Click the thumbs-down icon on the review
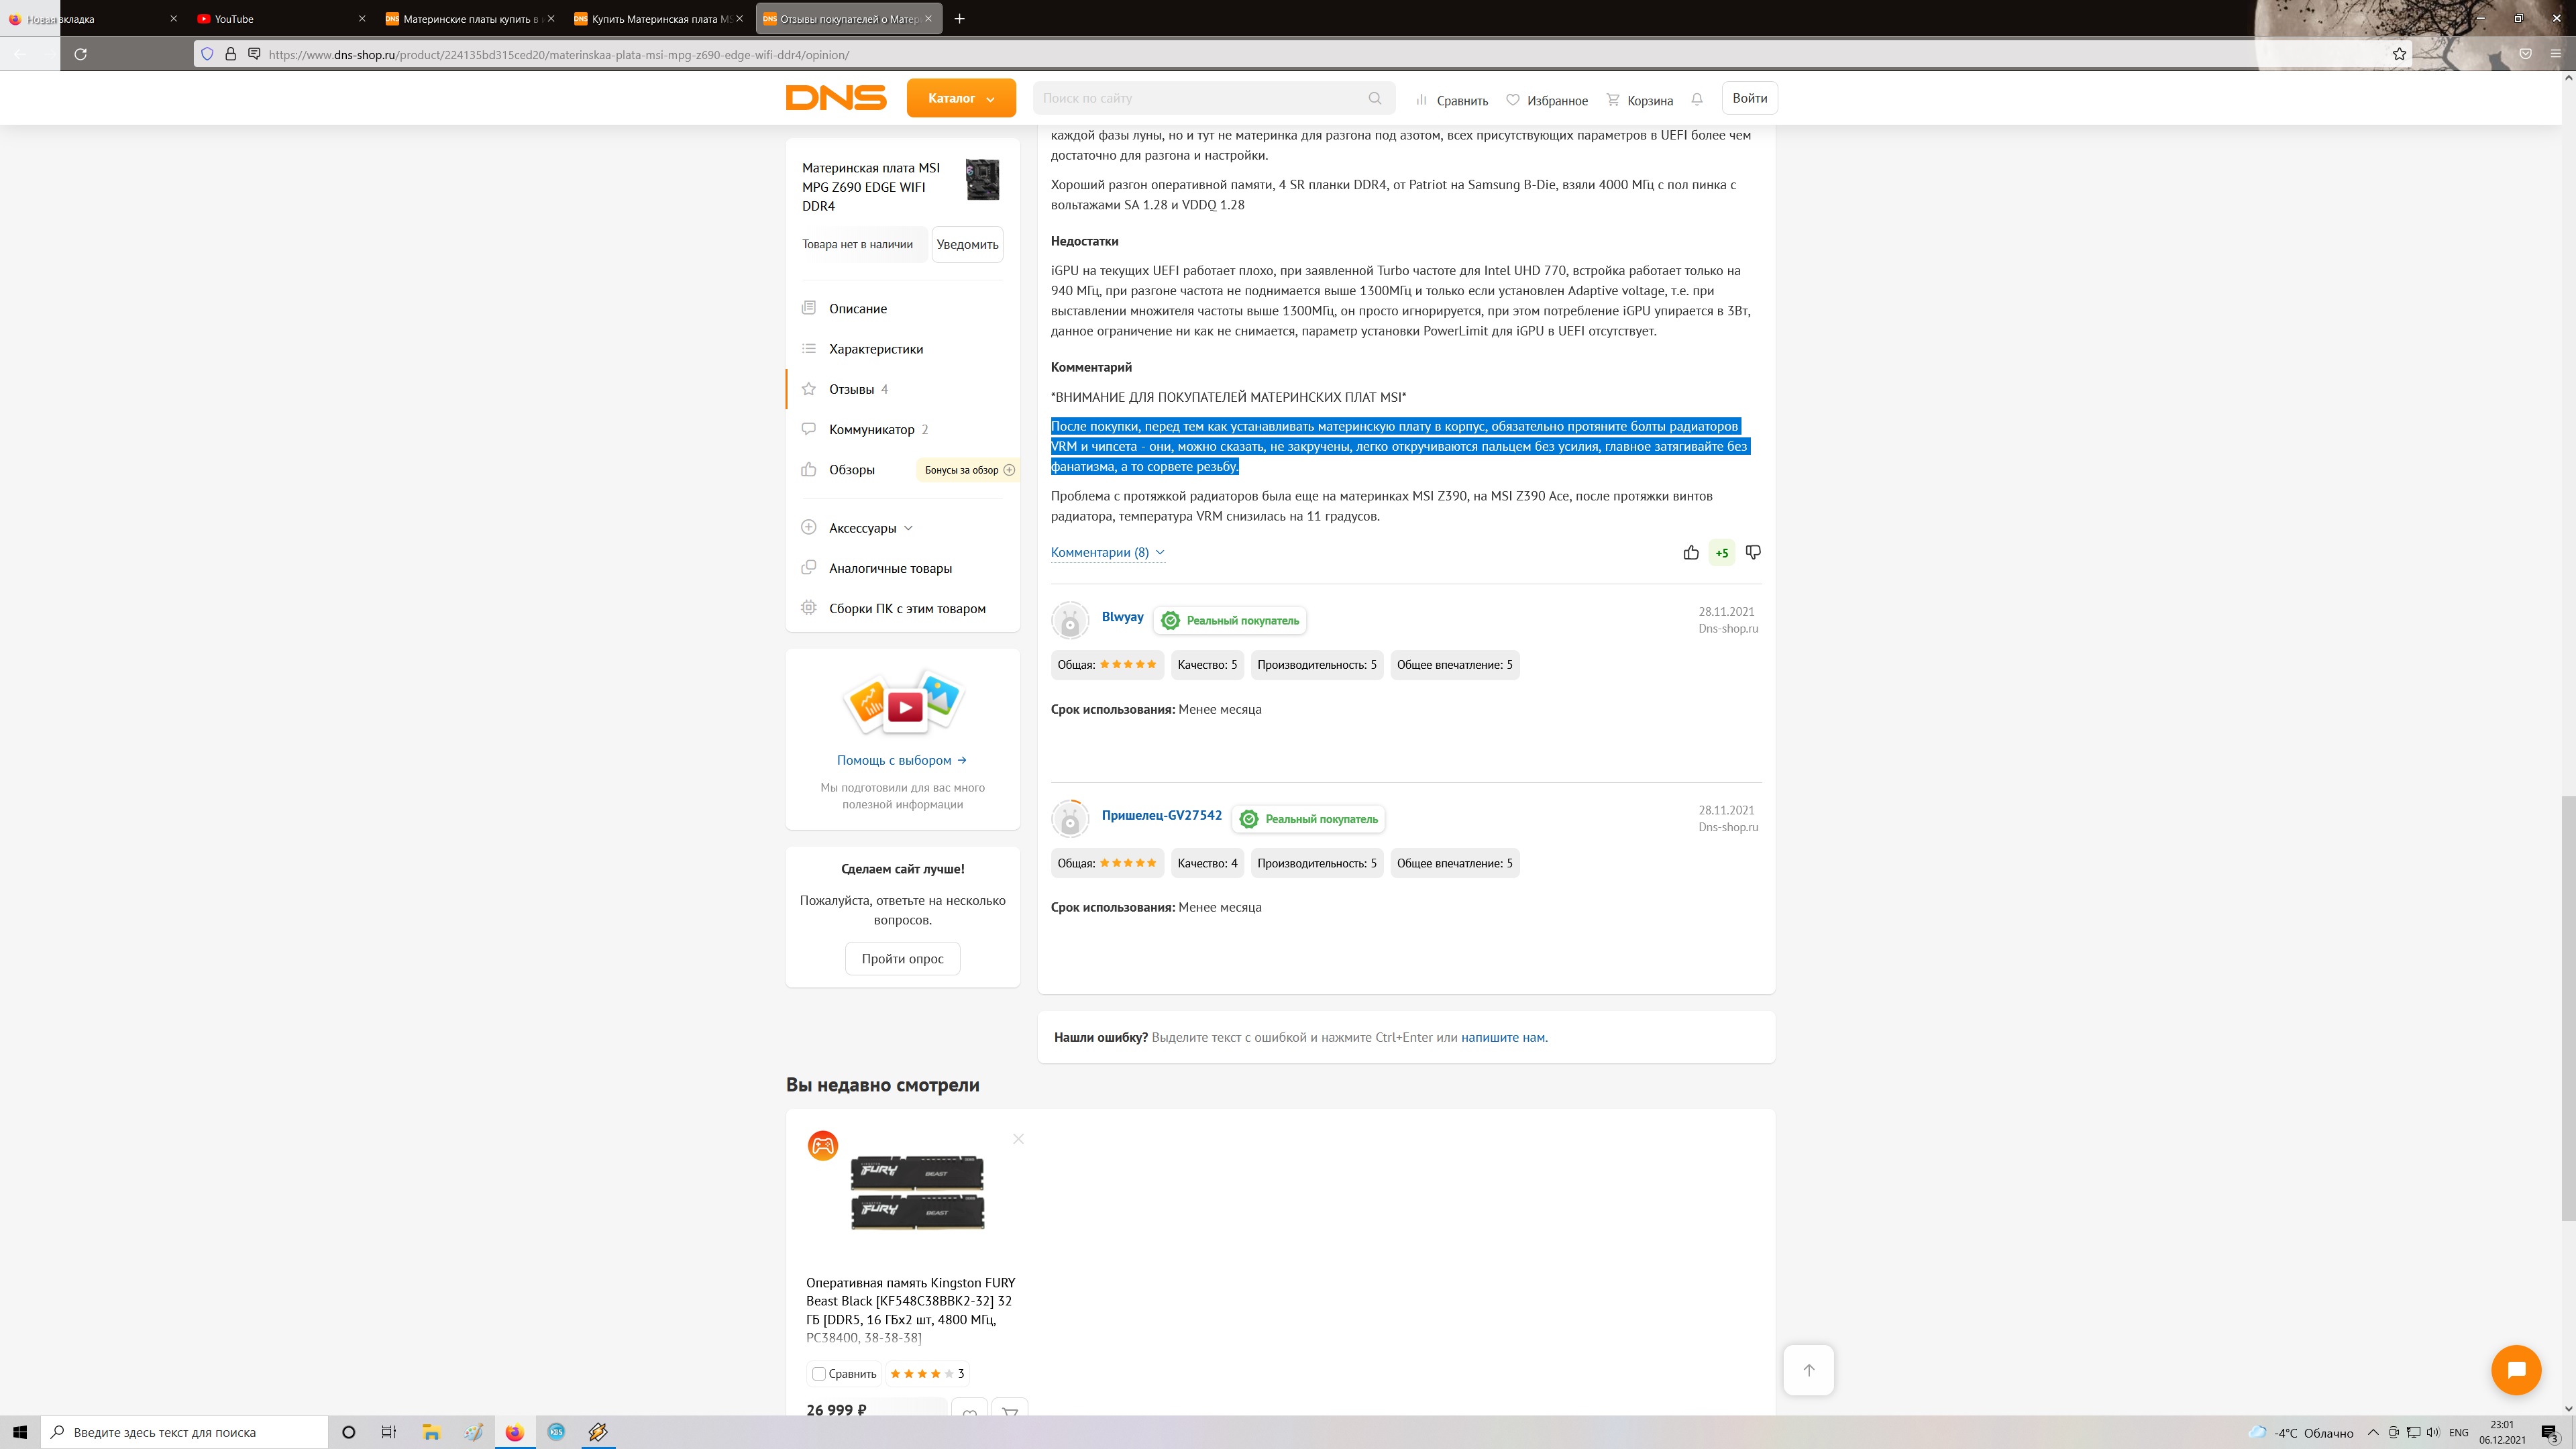 click(x=1753, y=552)
